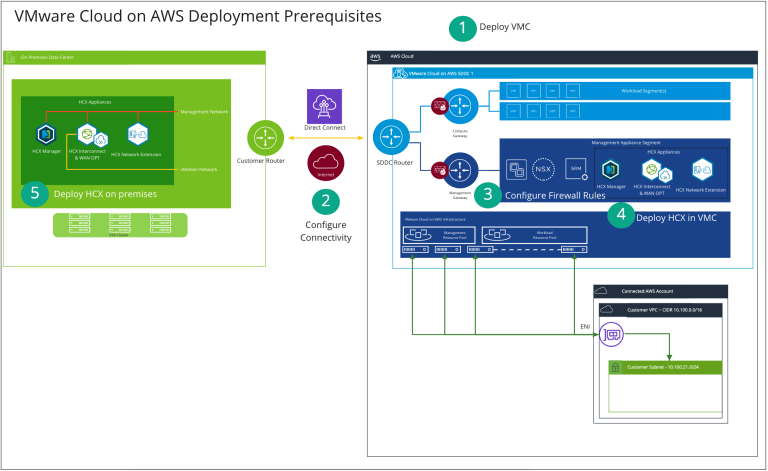Image resolution: width=768 pixels, height=471 pixels.
Task: Click the AWS logo in the header
Action: pyautogui.click(x=375, y=57)
